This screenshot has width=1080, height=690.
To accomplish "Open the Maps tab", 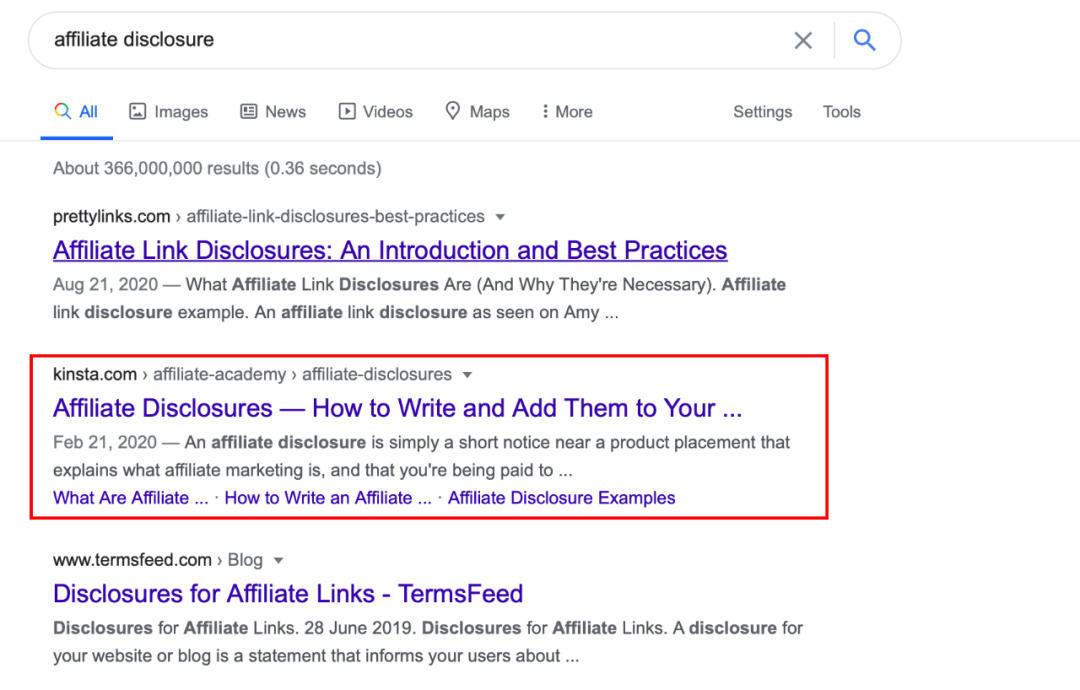I will point(477,112).
